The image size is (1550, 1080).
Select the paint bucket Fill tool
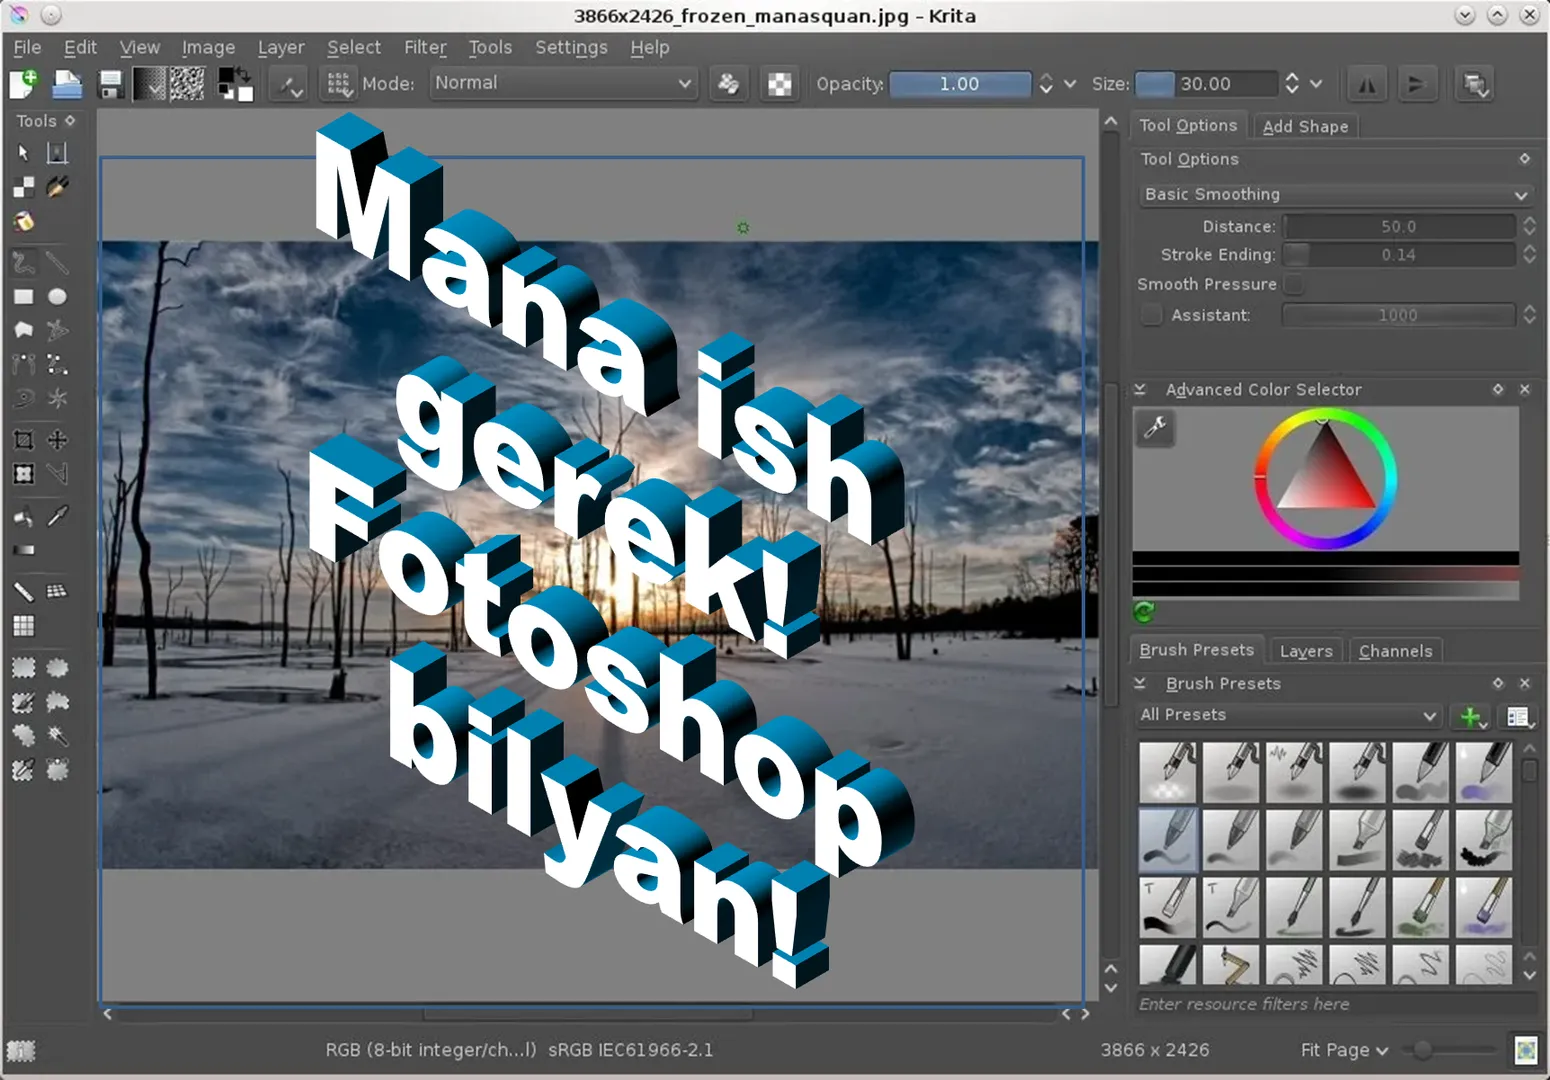(x=23, y=517)
